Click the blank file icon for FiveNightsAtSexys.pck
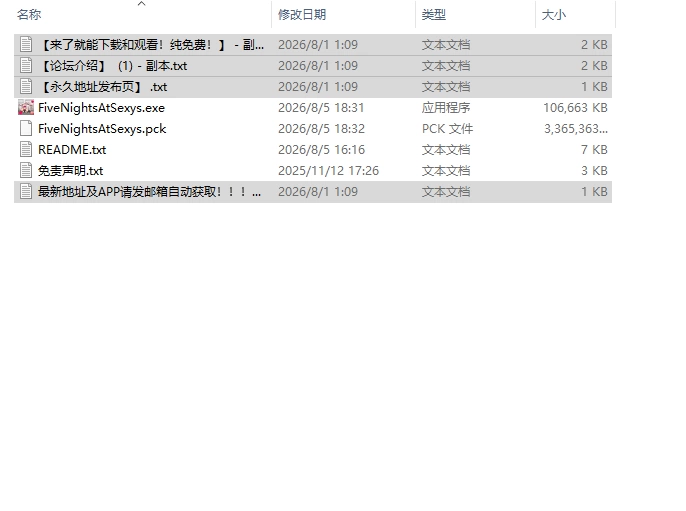Image resolution: width=686 pixels, height=511 pixels. (26, 129)
